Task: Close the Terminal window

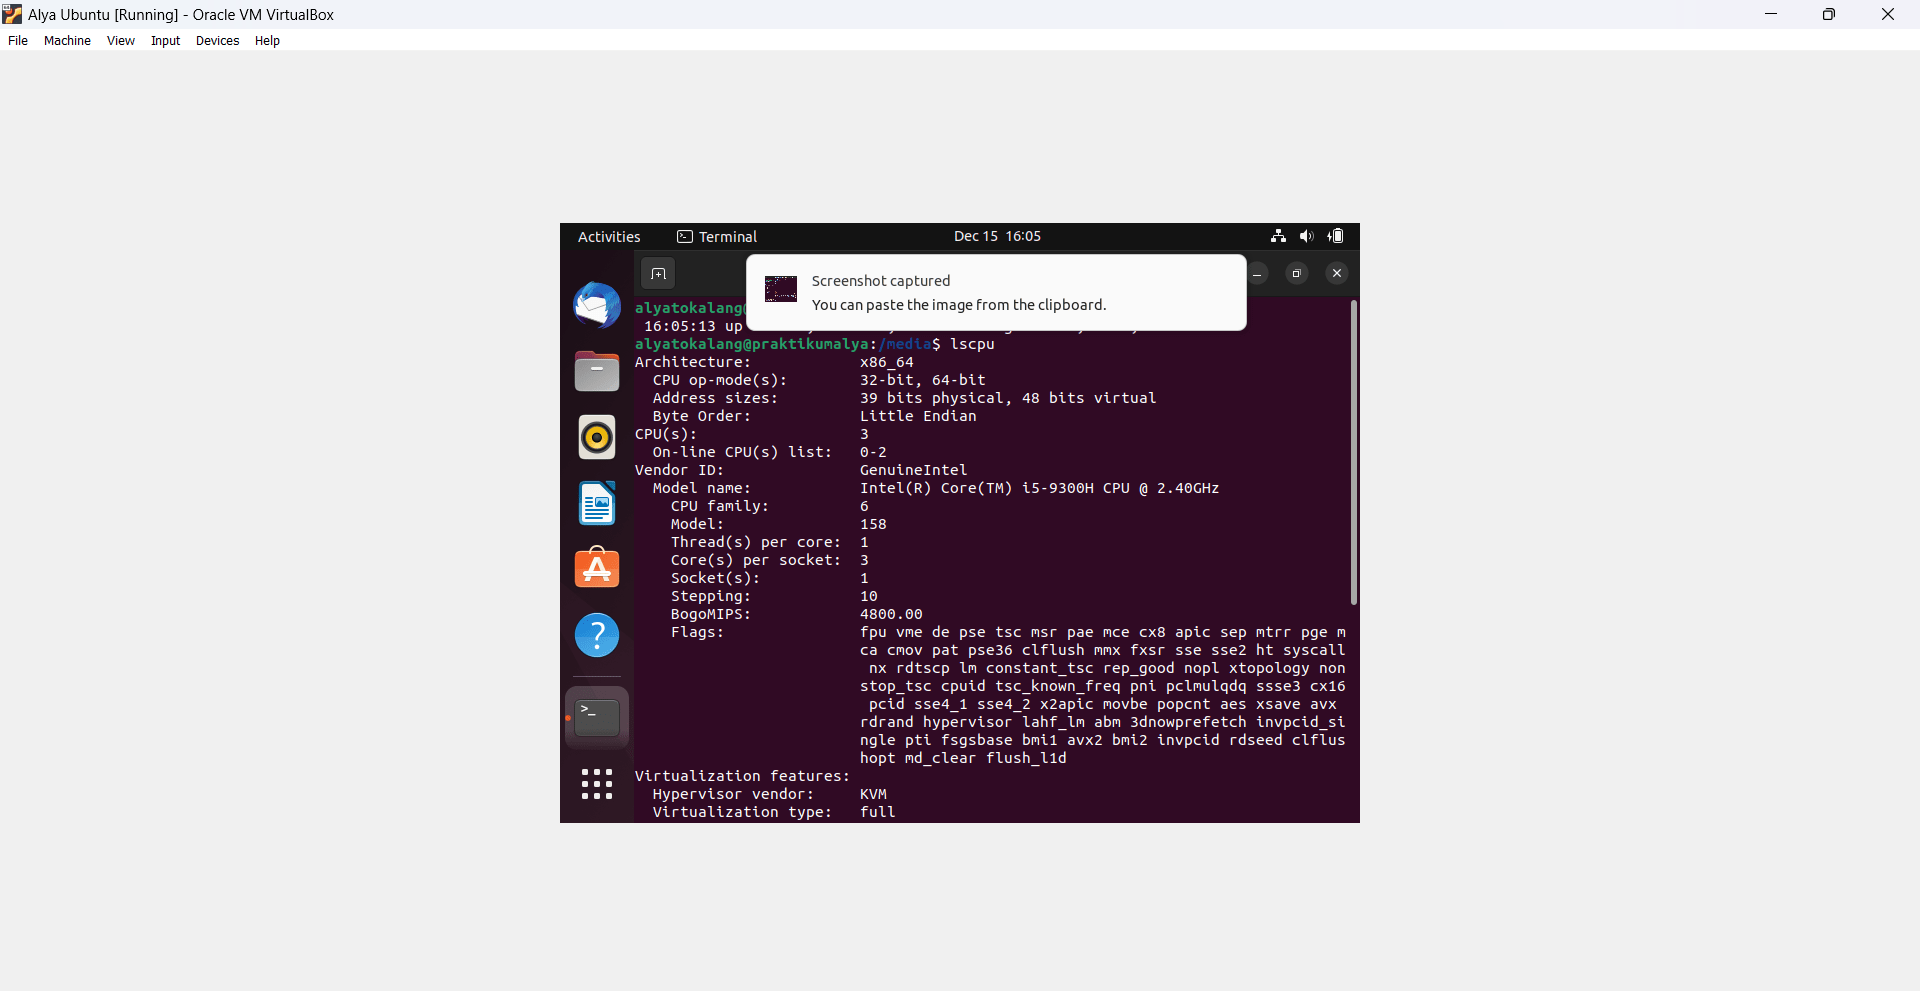Action: [x=1337, y=273]
